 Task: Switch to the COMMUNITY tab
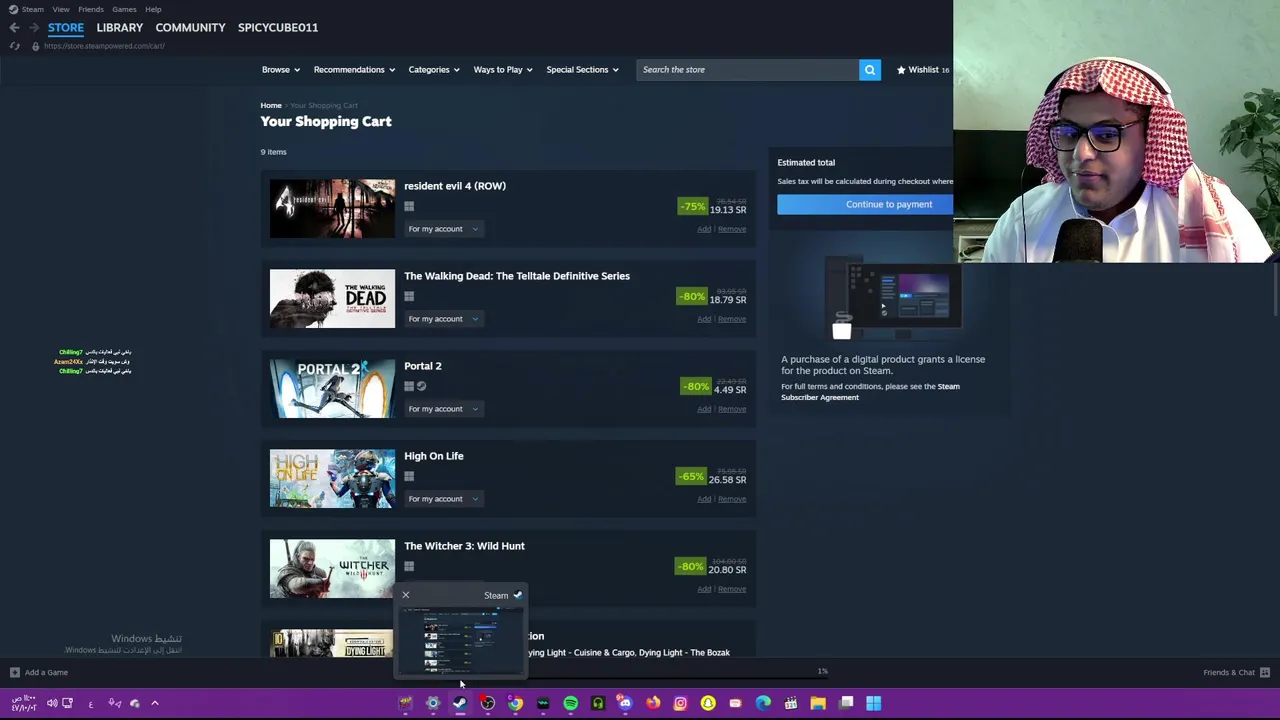pos(190,28)
